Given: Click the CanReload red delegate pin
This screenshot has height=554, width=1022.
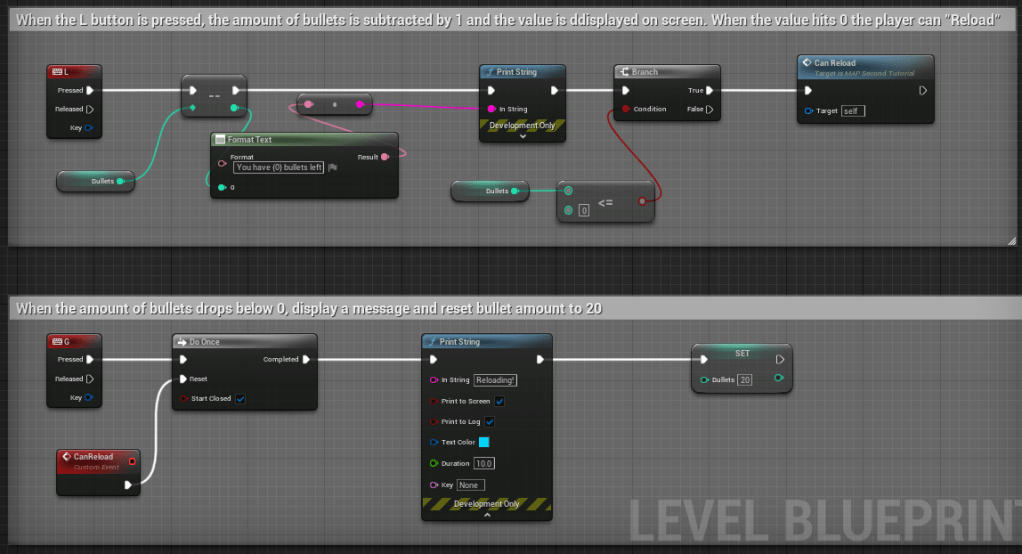Looking at the screenshot, I should pos(131,461).
